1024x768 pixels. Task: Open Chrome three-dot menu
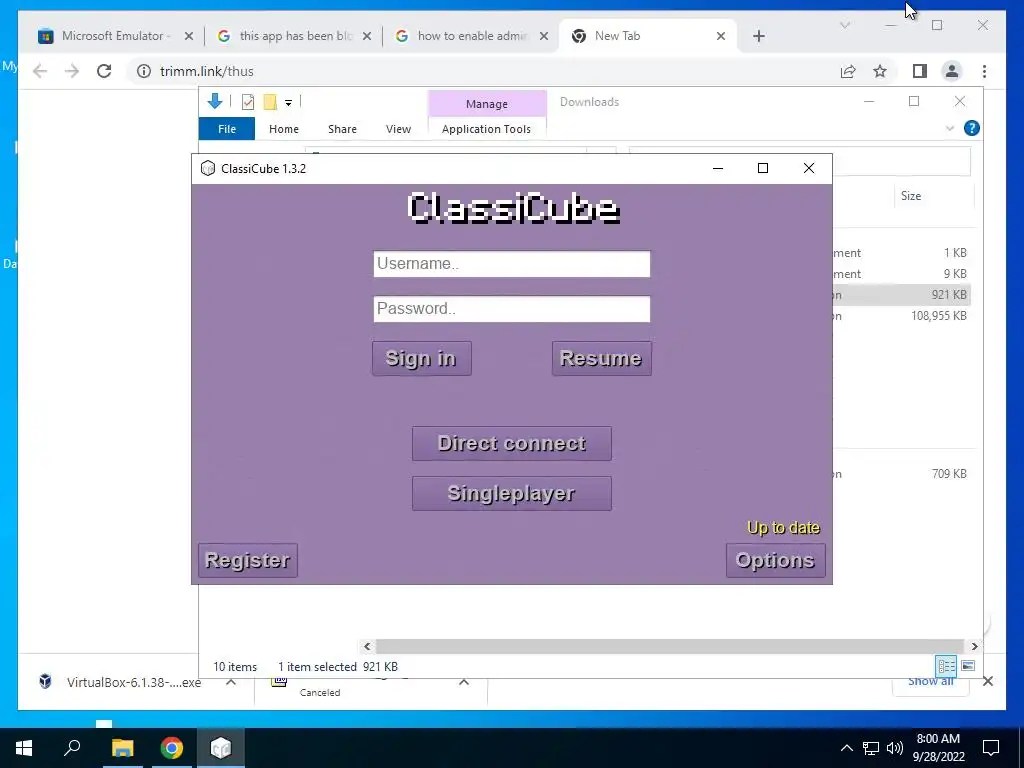(984, 71)
